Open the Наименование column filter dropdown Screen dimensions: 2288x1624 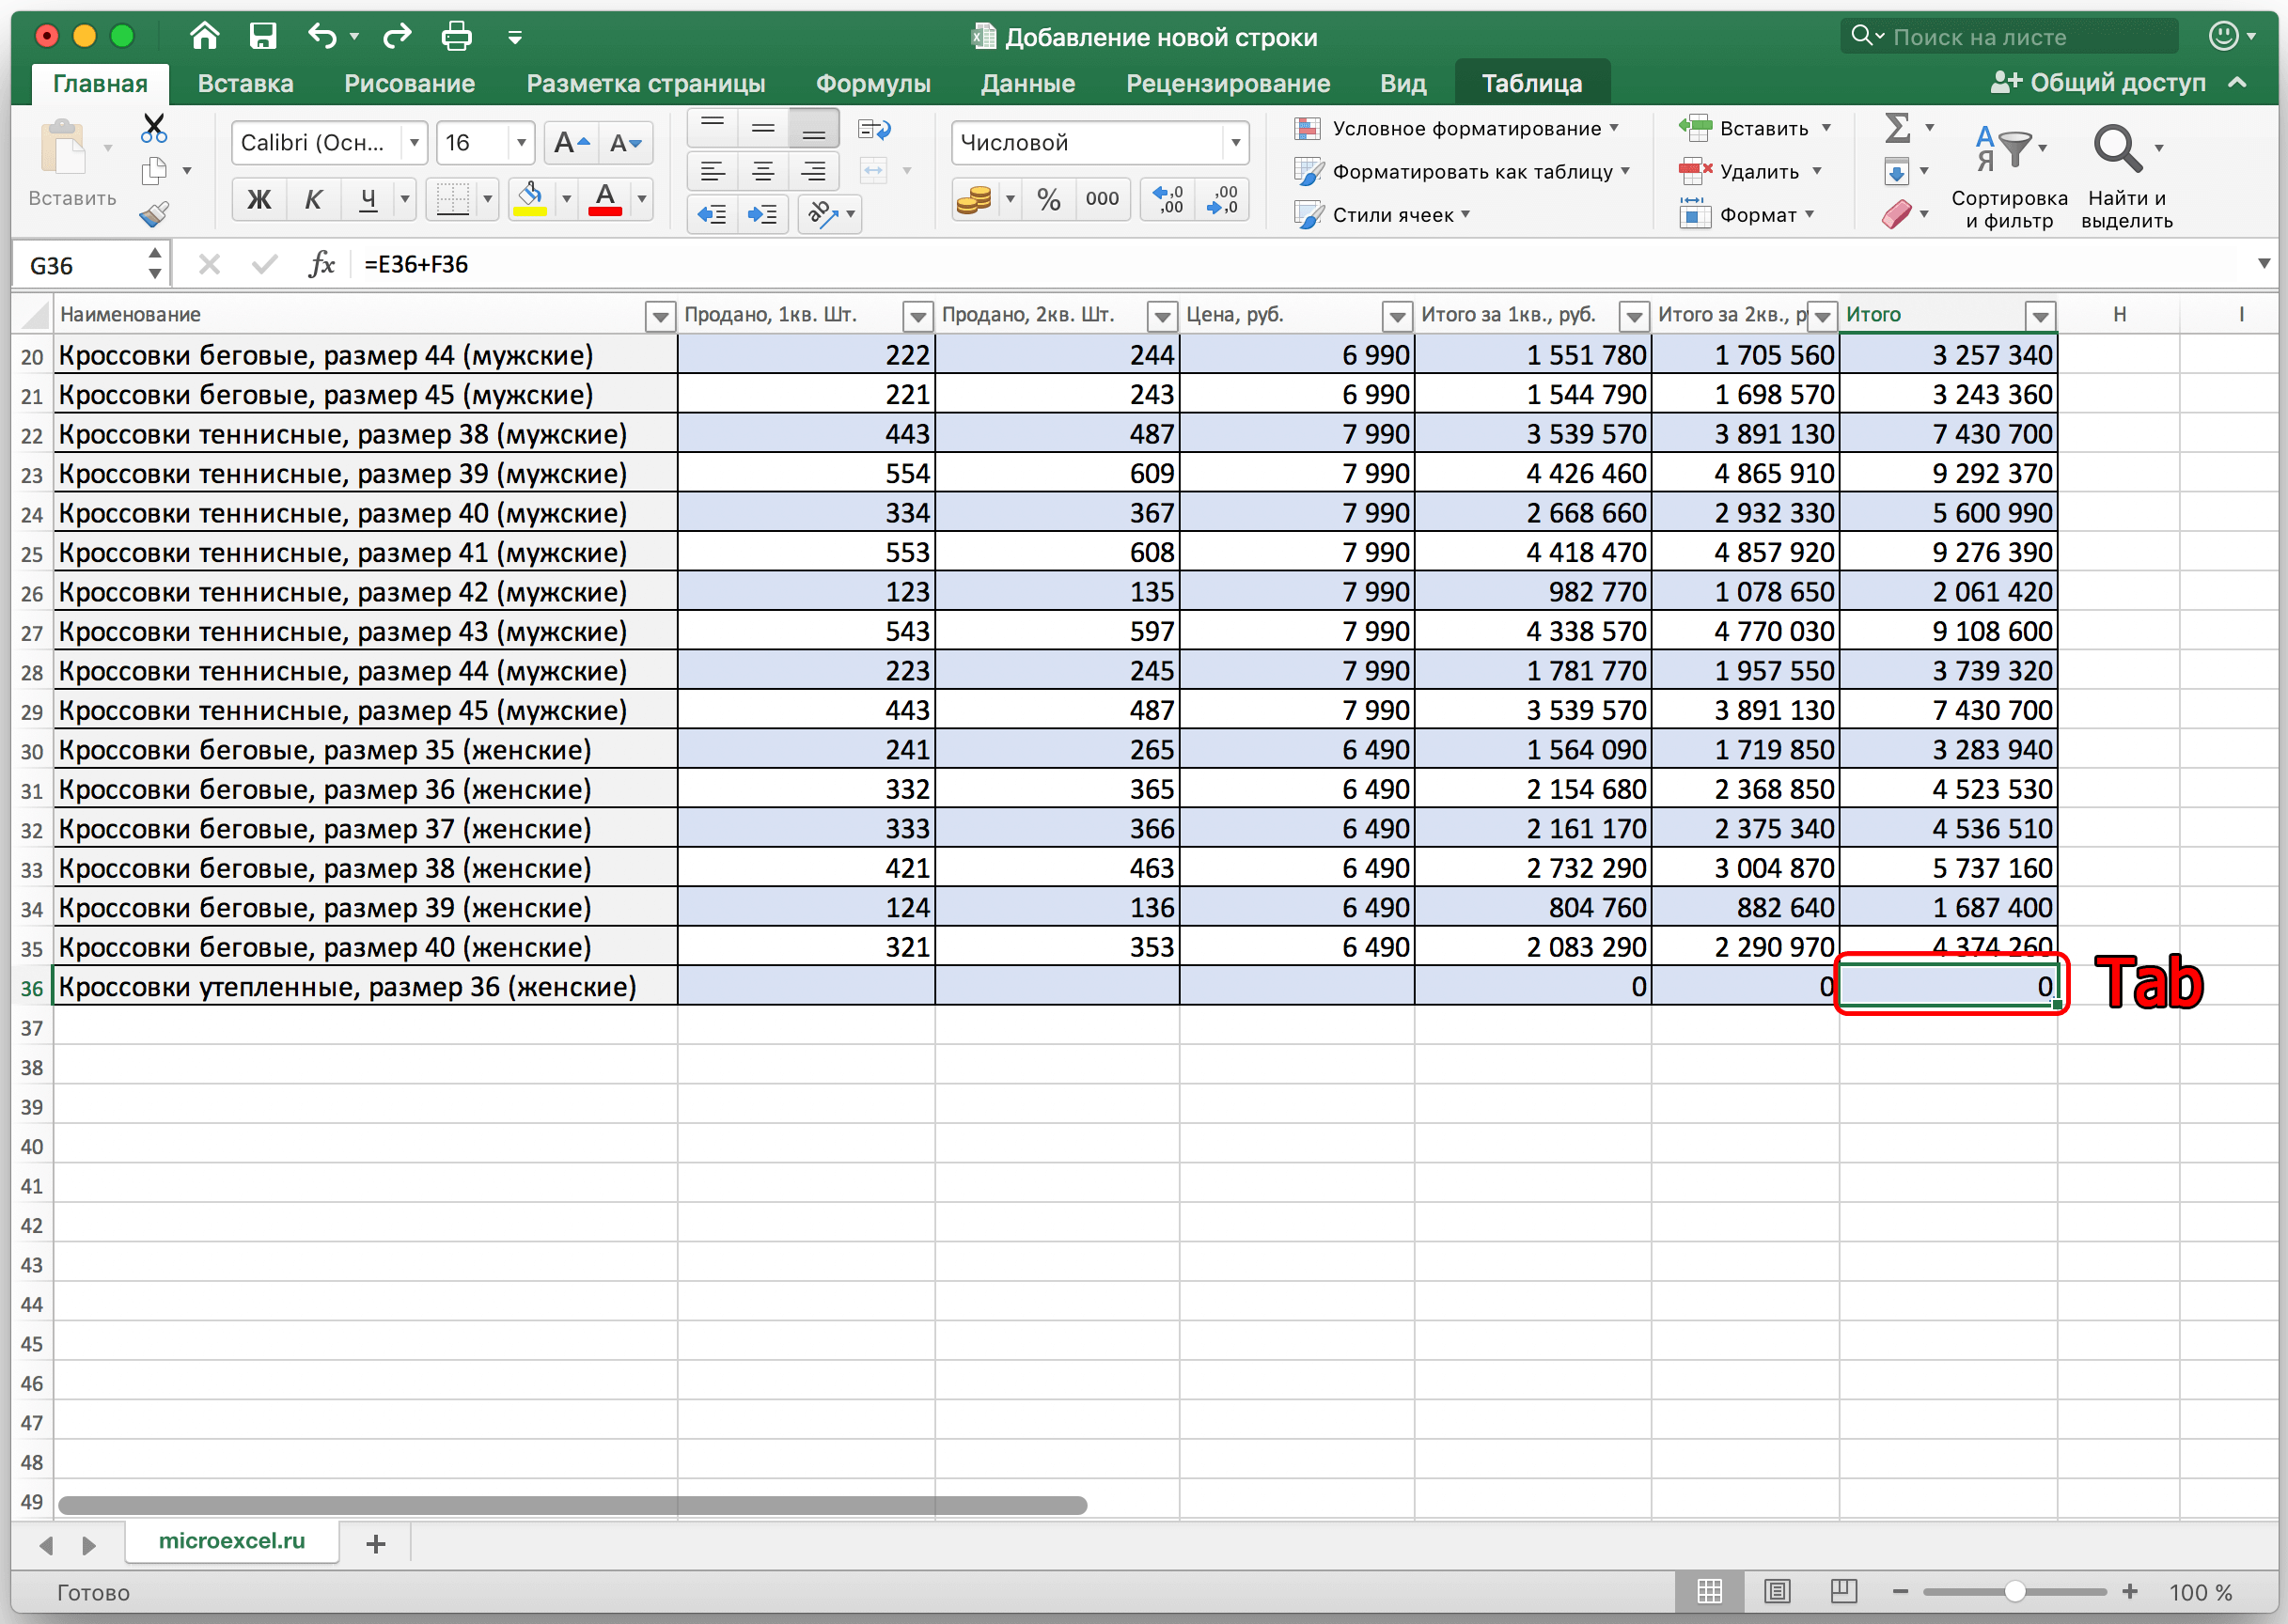tap(659, 317)
